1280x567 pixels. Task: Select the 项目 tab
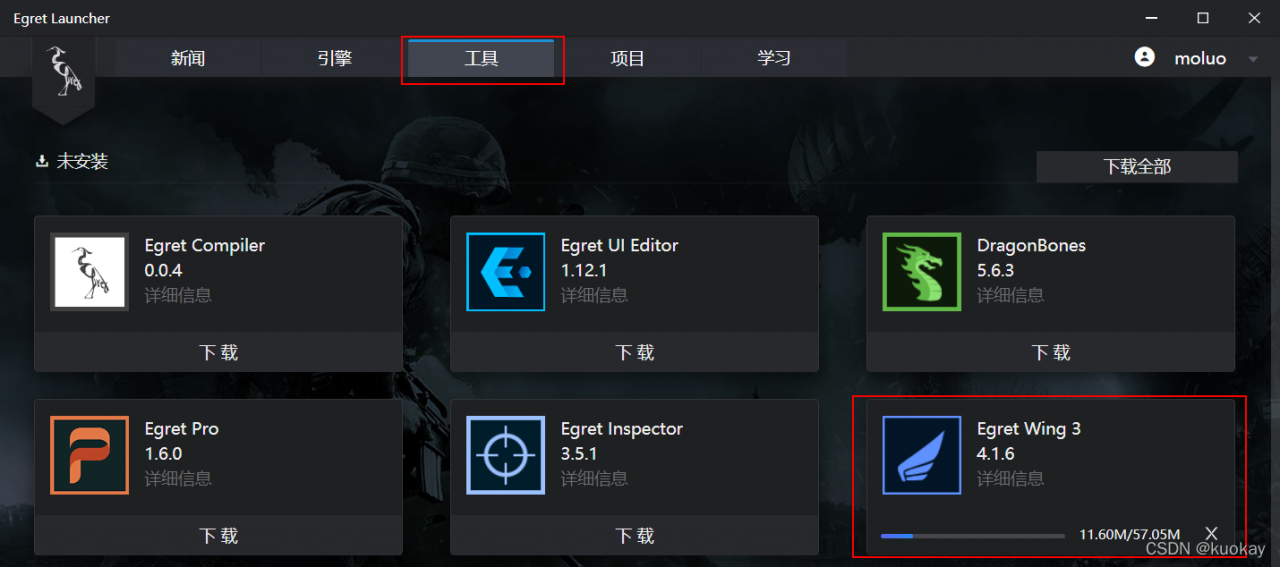click(627, 58)
